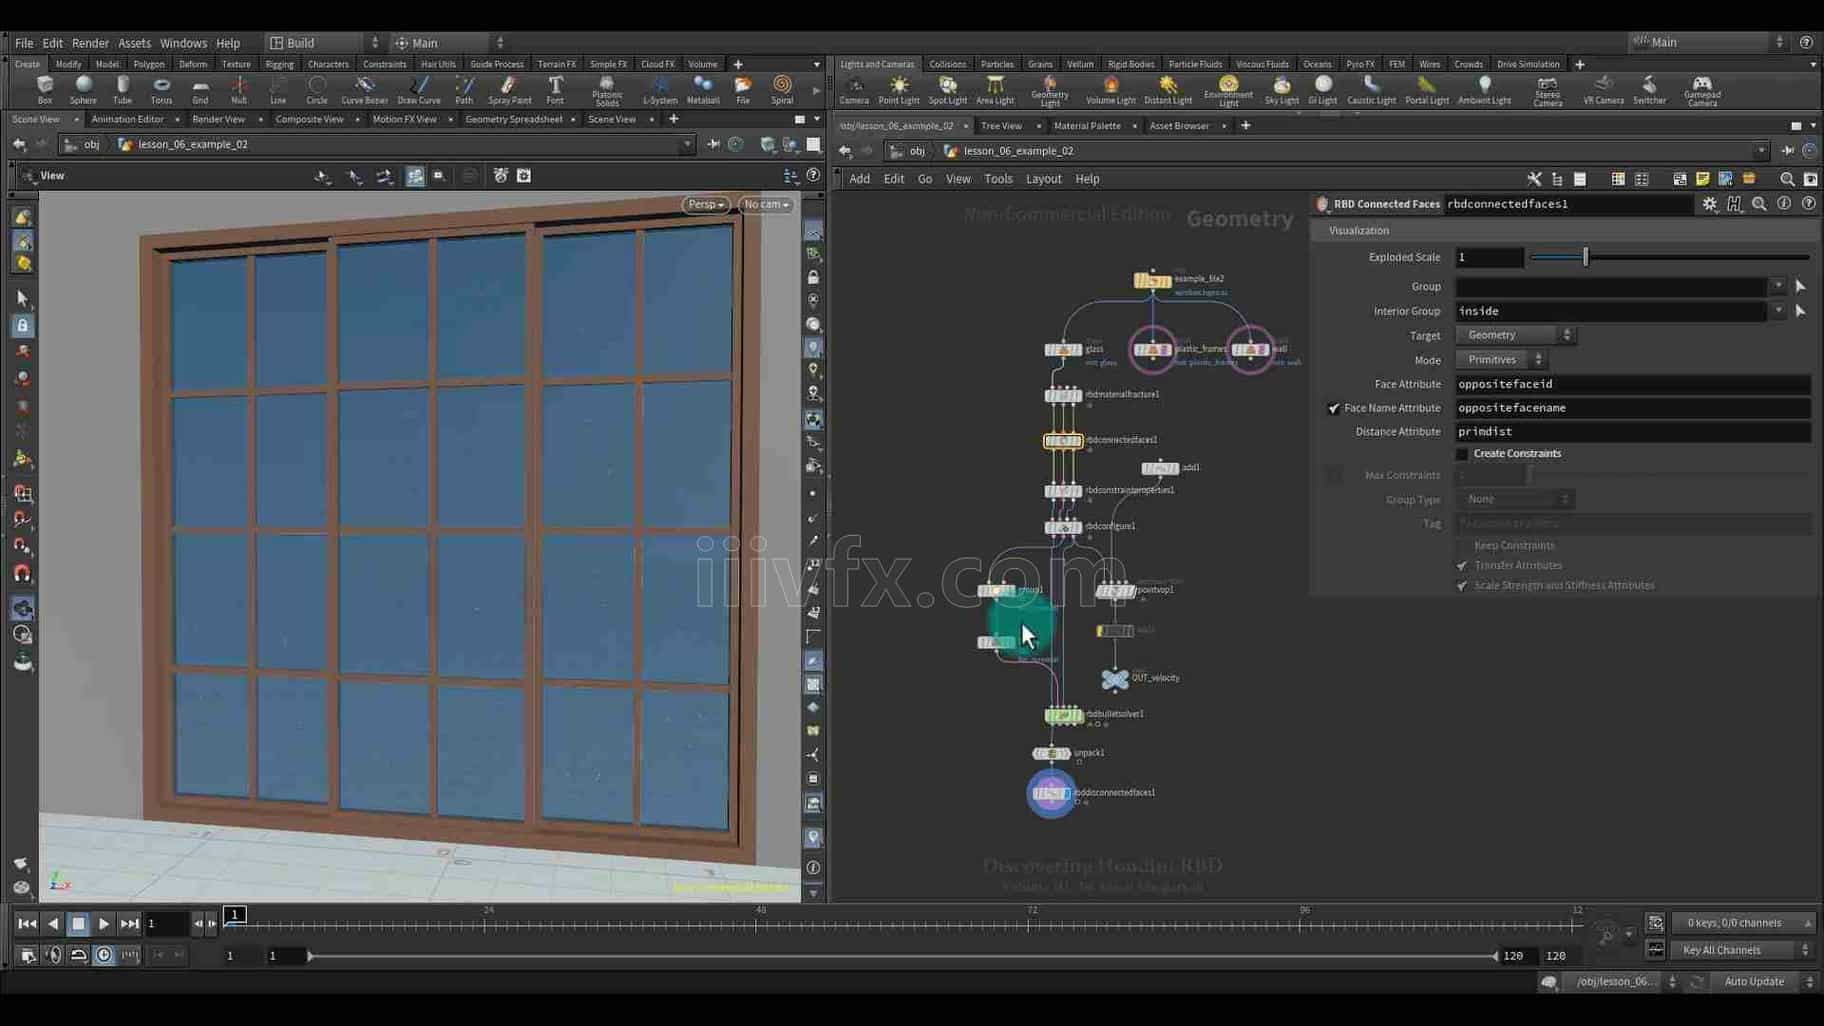Screen dimensions: 1824x1026
Task: Add a VR Camera from the shelf
Action: [1603, 90]
